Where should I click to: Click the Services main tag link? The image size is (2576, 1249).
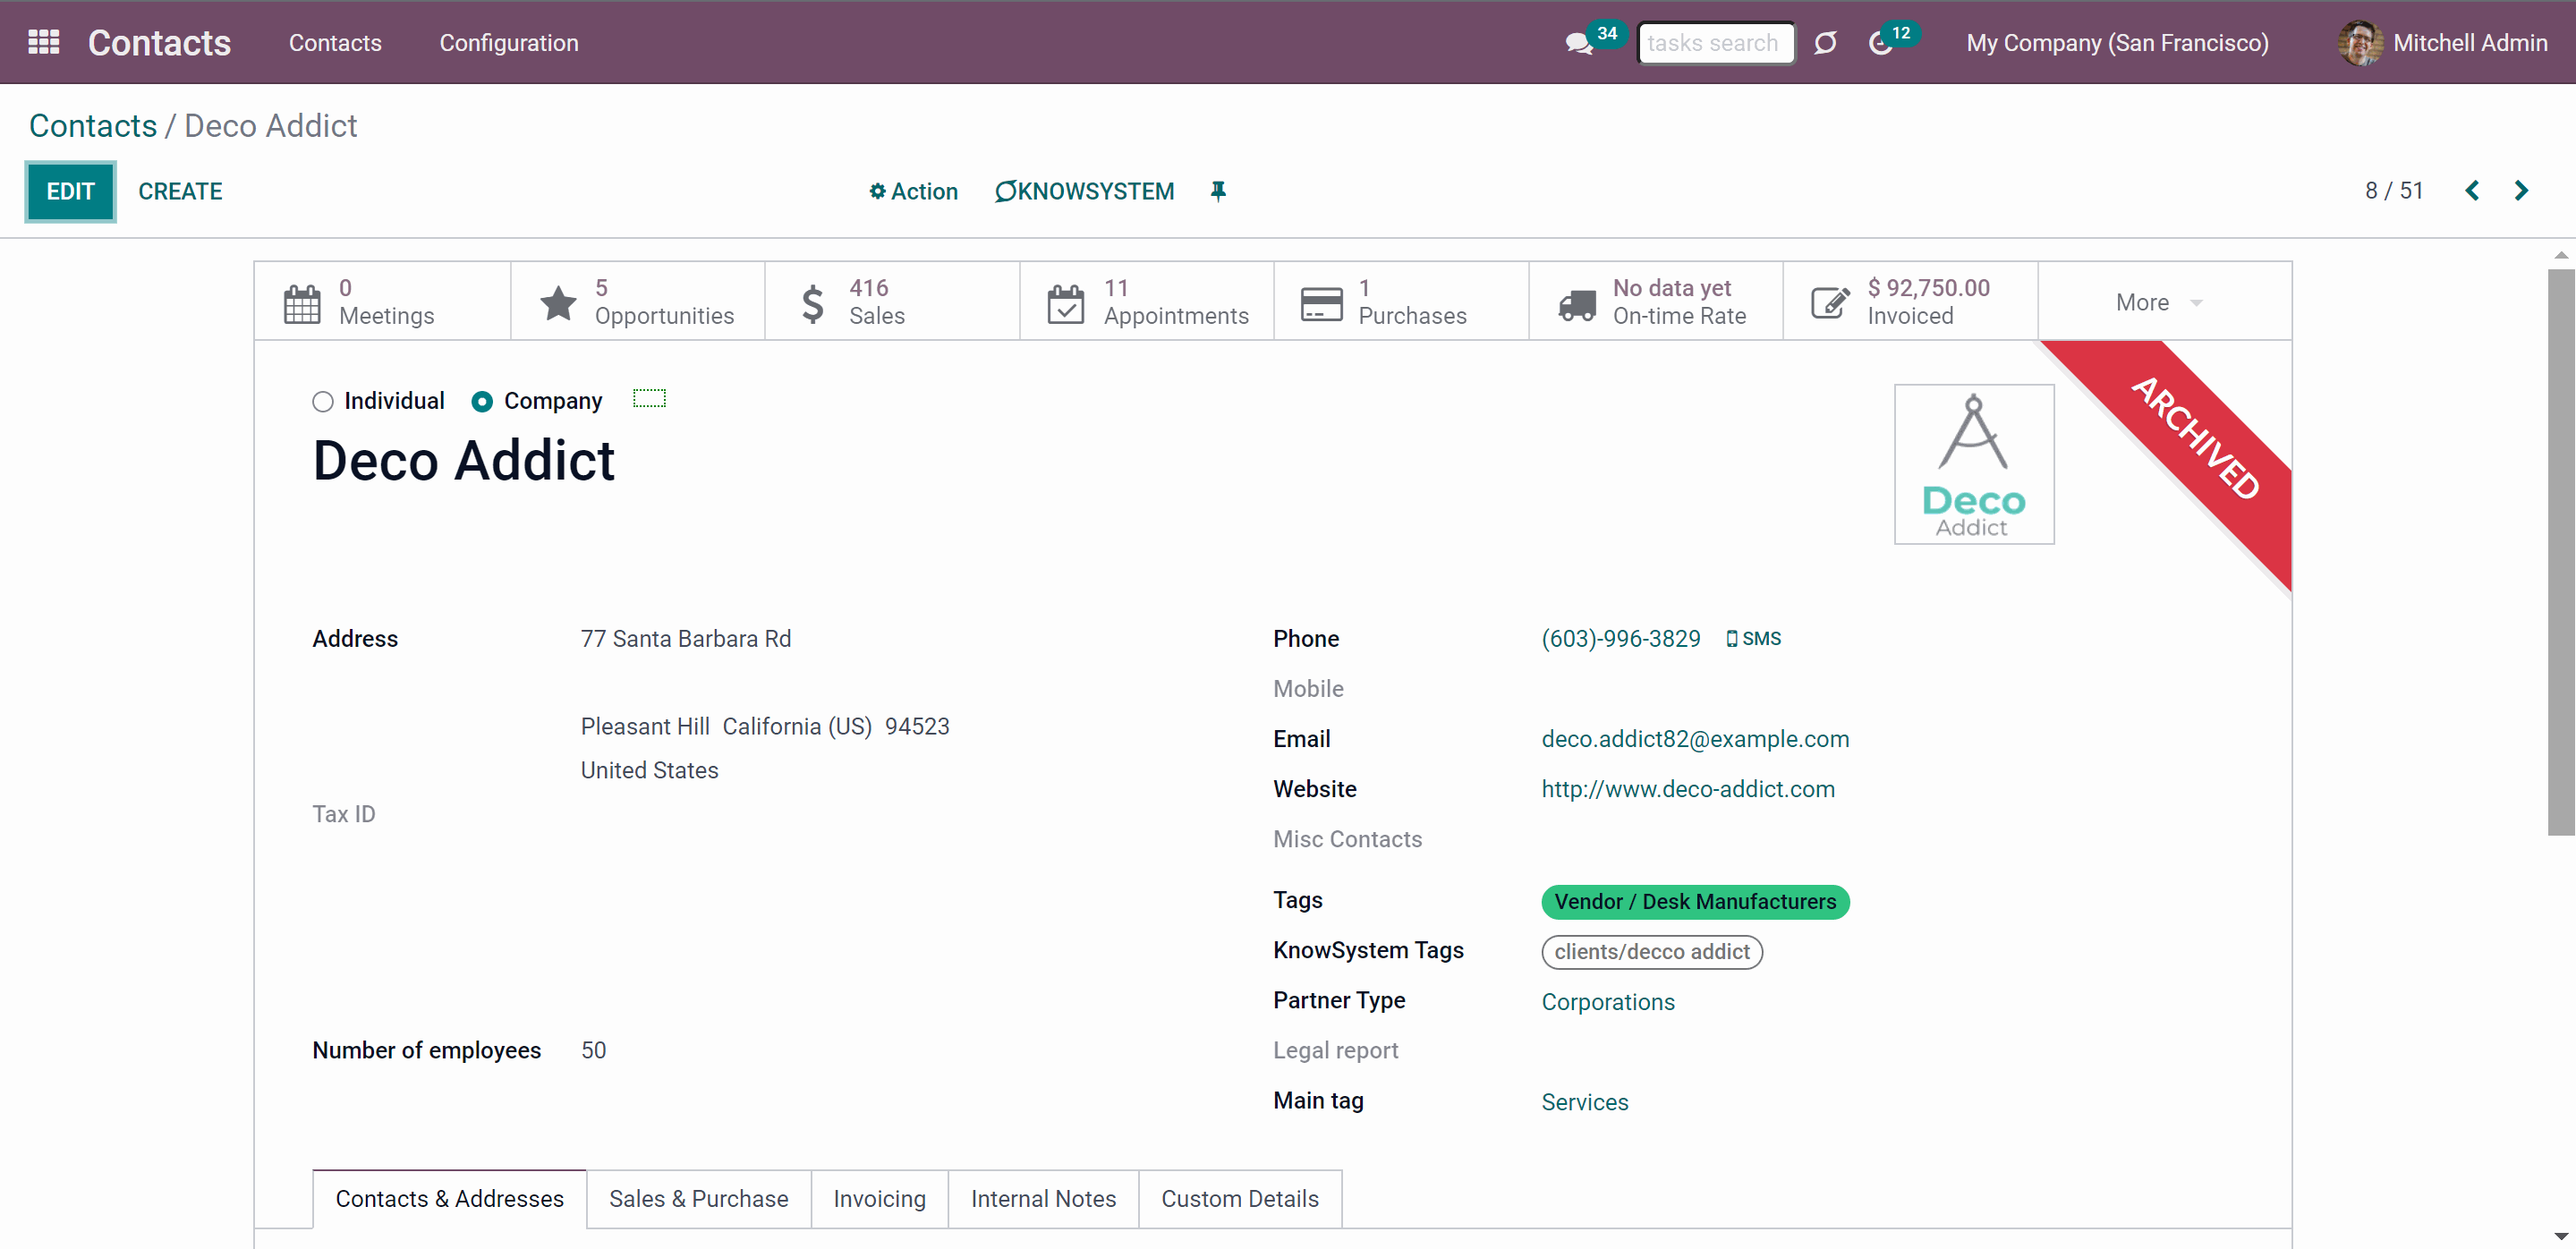tap(1585, 1102)
